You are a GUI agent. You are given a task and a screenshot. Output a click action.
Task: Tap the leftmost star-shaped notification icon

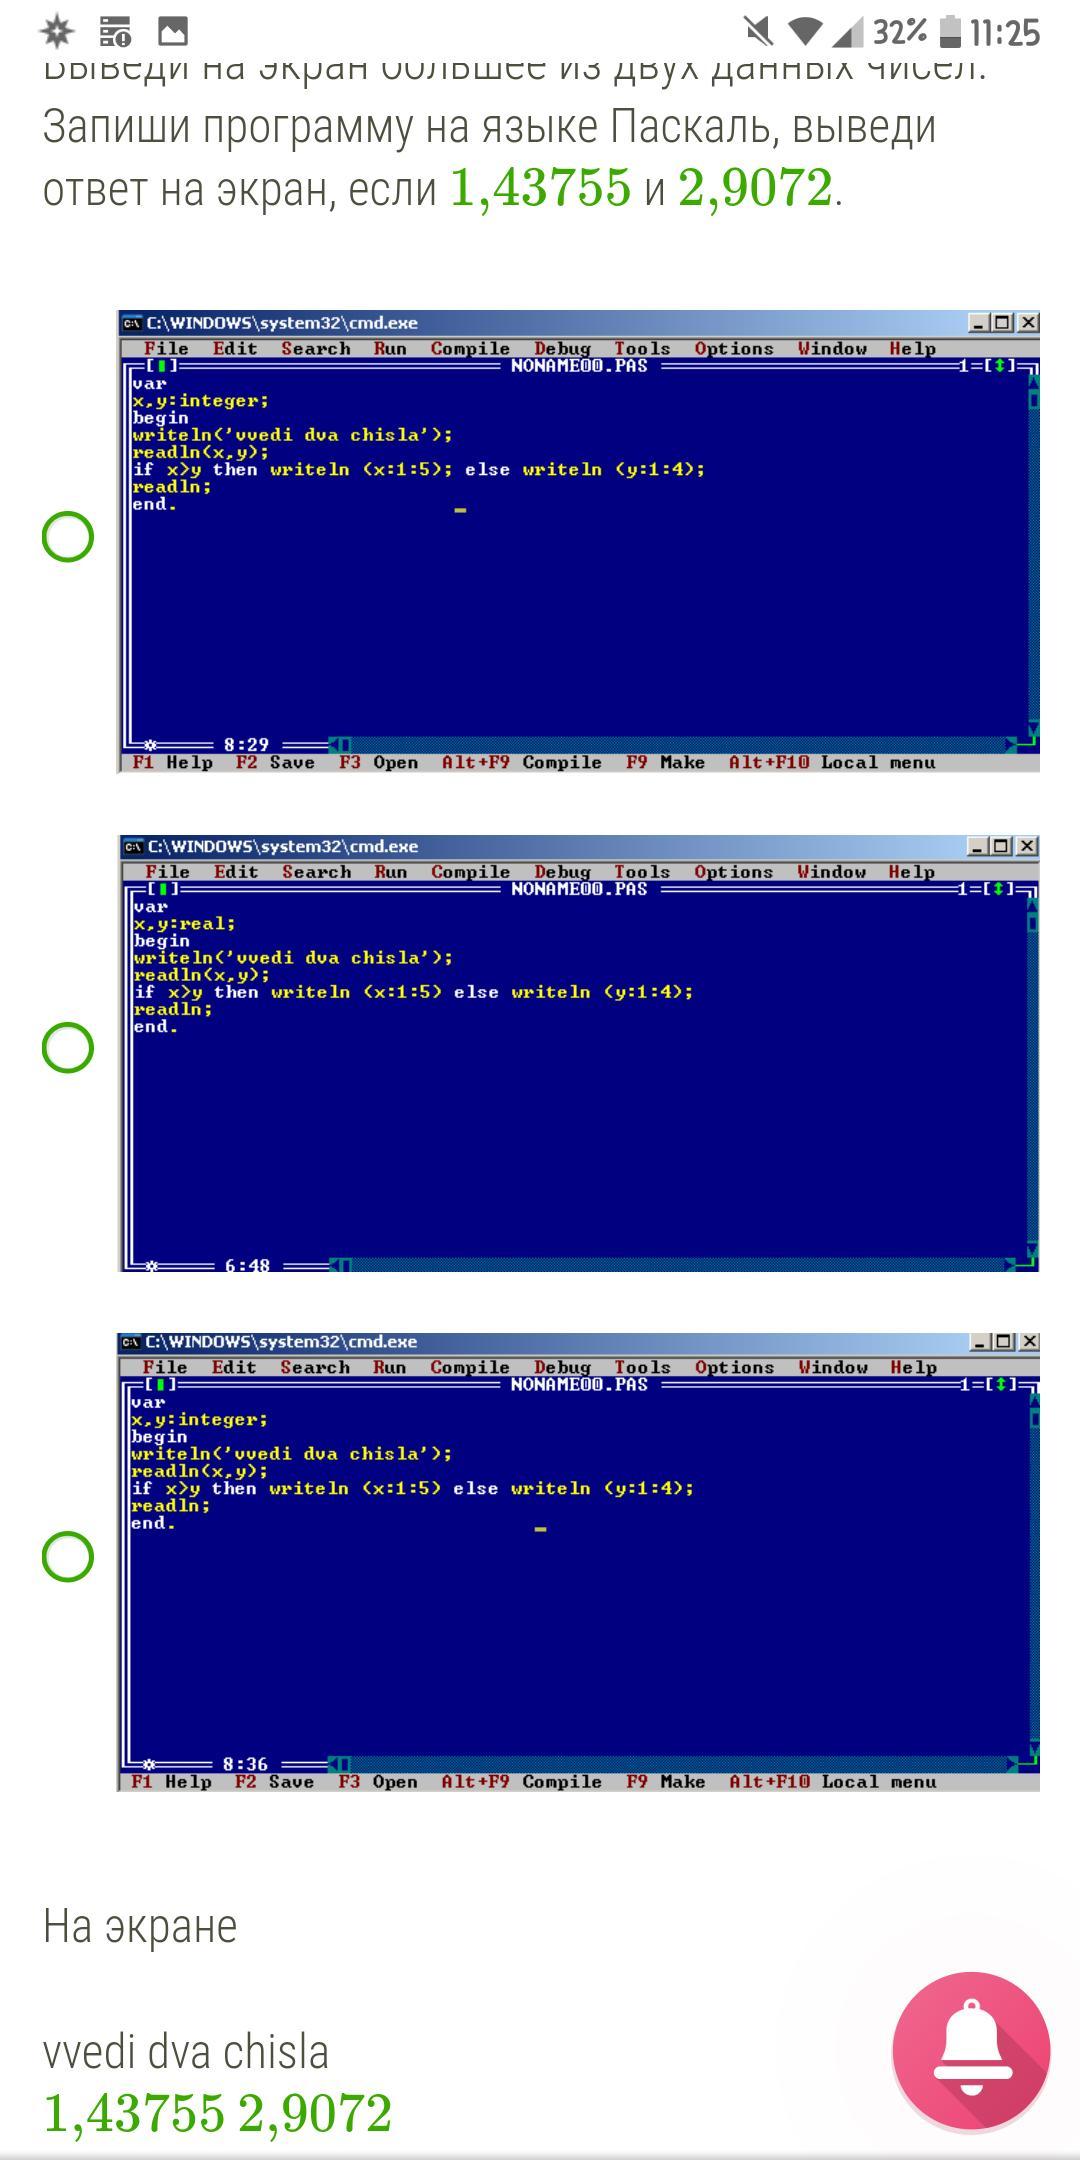coord(57,32)
